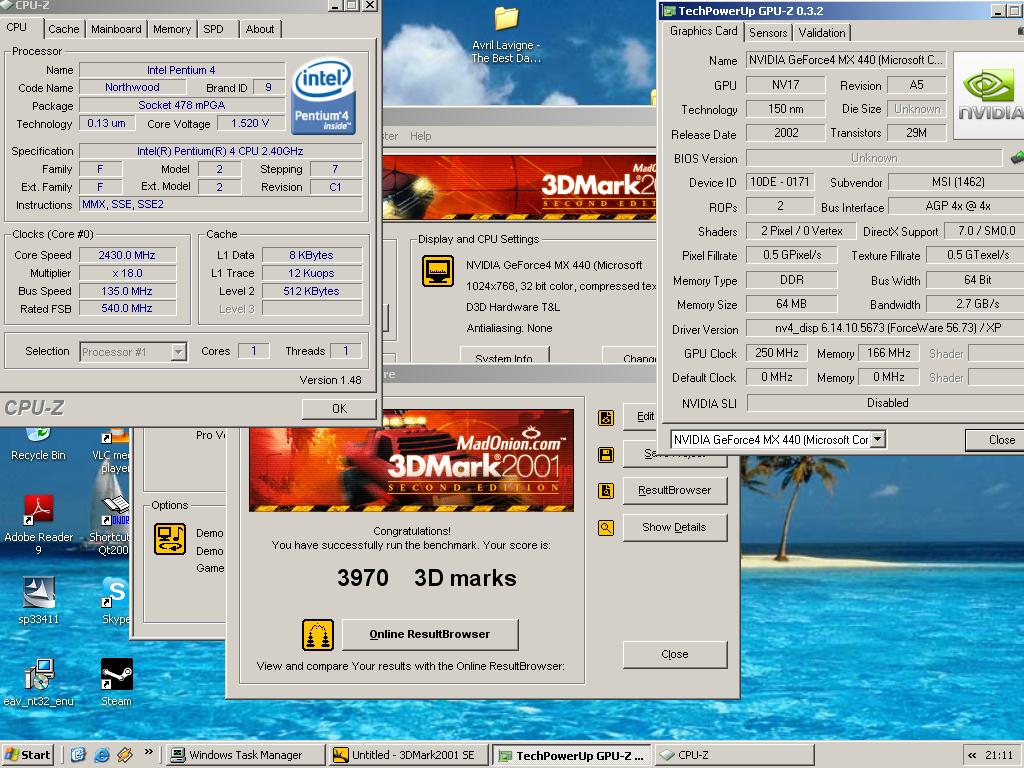
Task: Open the Windows Start menu
Action: click(27, 755)
